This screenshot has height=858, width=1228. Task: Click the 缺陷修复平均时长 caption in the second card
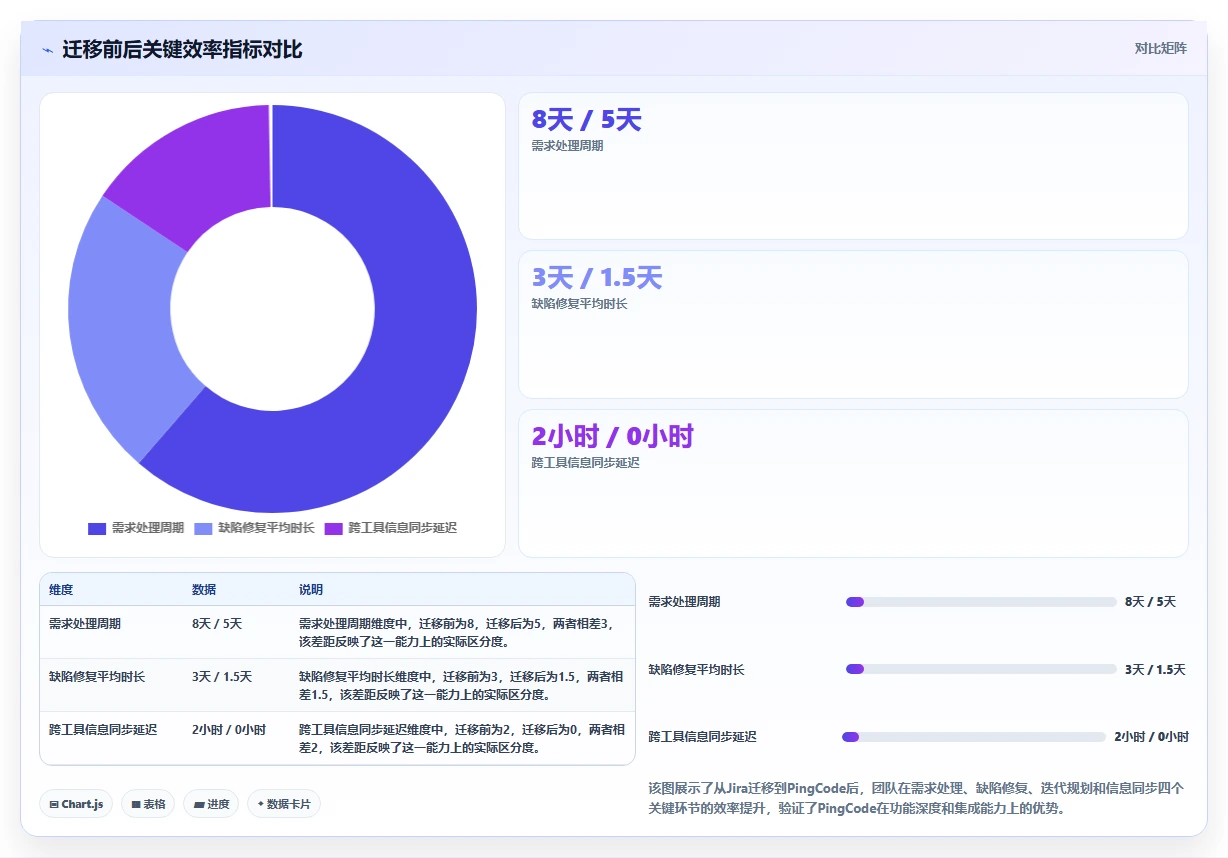pyautogui.click(x=579, y=304)
